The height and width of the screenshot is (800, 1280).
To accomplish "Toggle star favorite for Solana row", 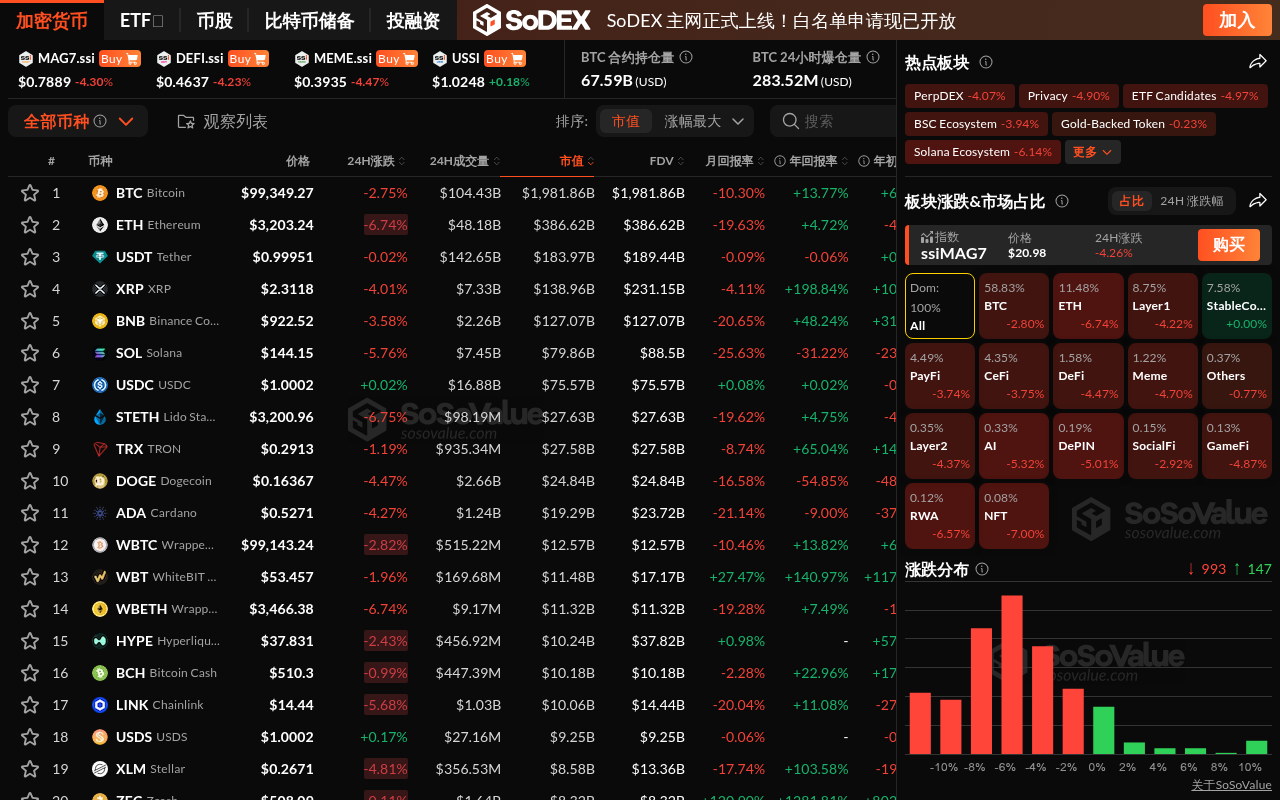I will [x=30, y=353].
